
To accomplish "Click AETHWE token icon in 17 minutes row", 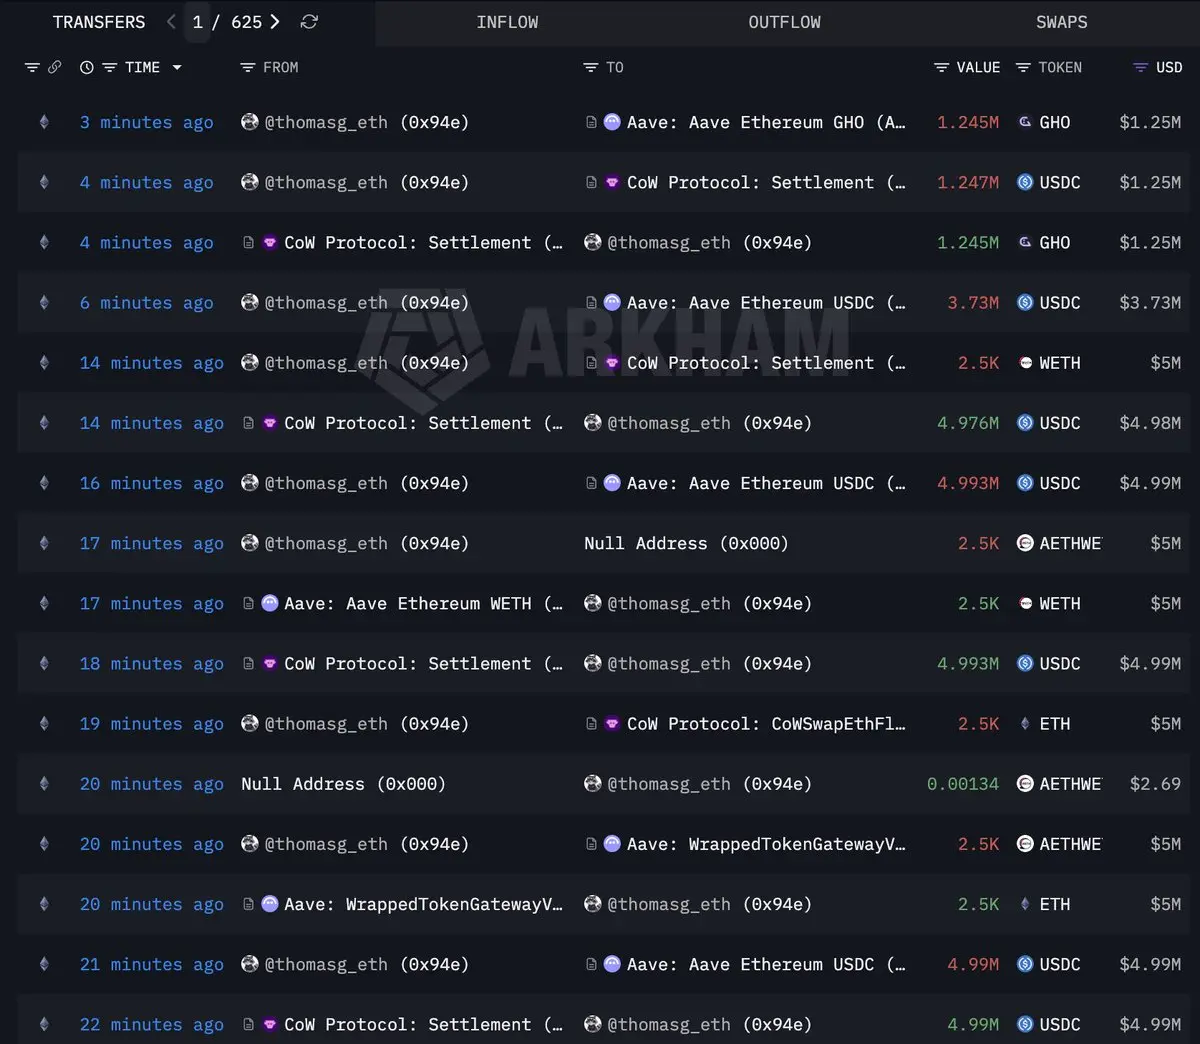I will 1025,543.
